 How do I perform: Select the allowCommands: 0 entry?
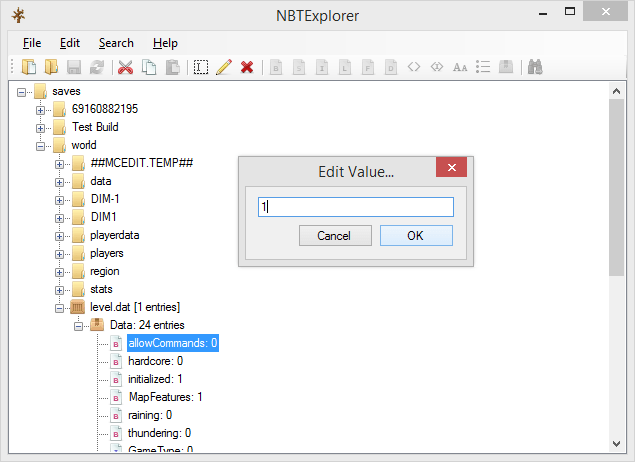coord(173,343)
